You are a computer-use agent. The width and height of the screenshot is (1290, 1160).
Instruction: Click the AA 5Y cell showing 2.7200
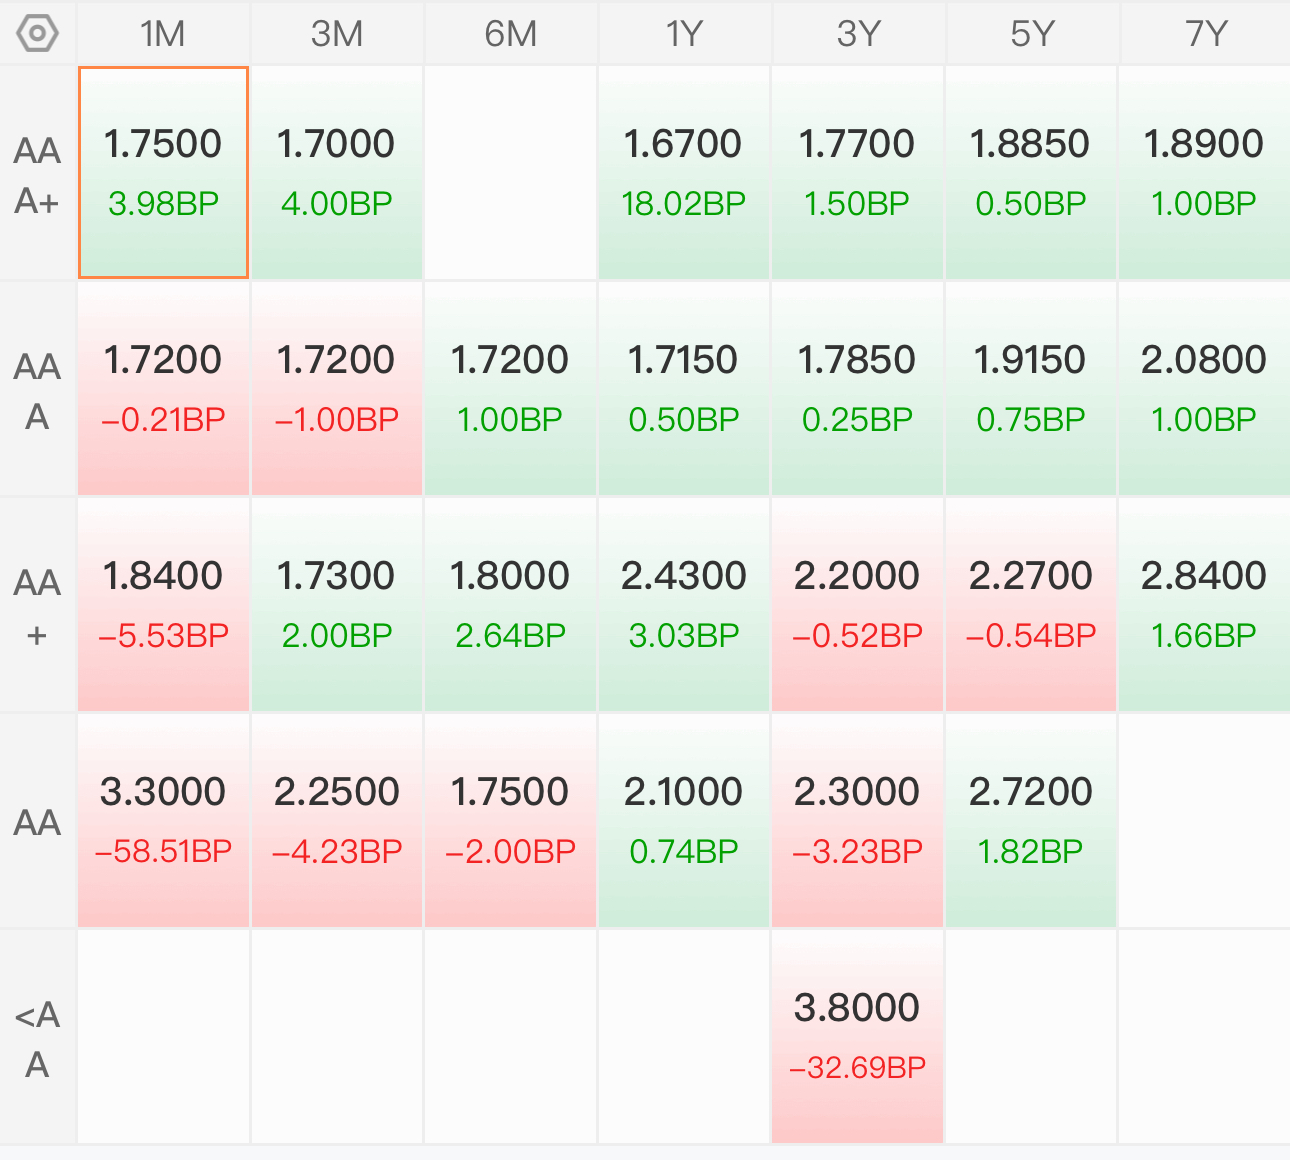1031,820
